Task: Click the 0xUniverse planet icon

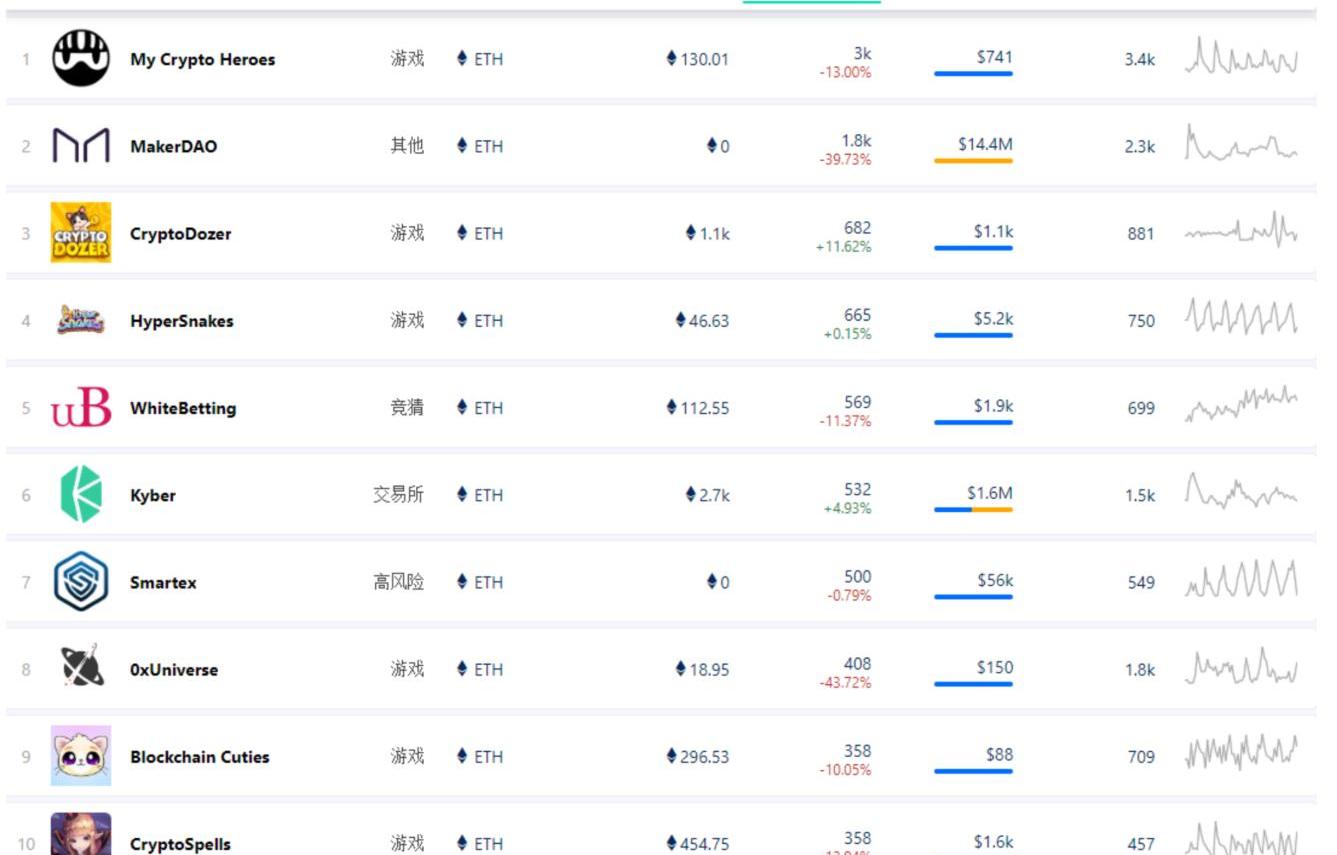Action: pos(80,668)
